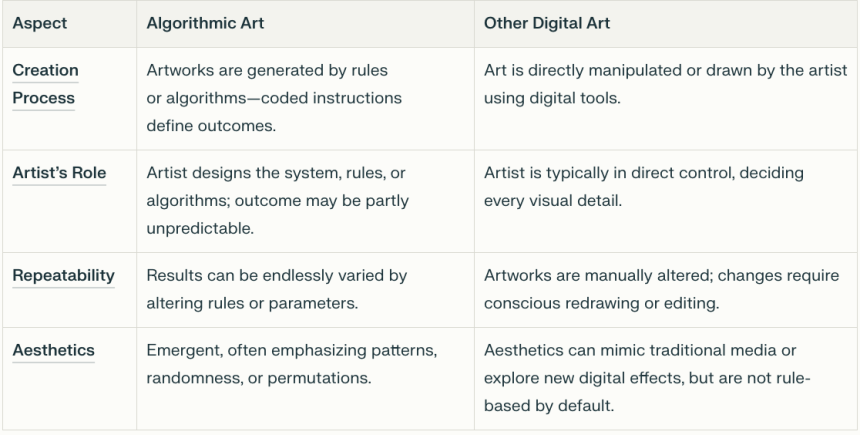
Task: Click the text 'conscious redrawing or editing.'
Action: (x=601, y=303)
